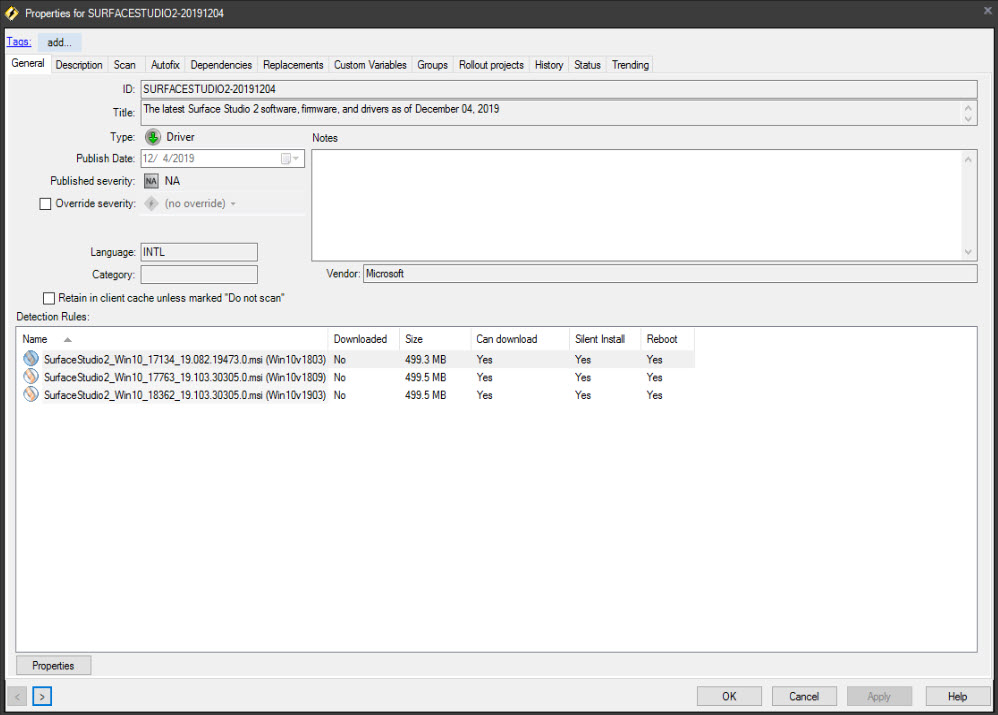This screenshot has width=998, height=715.
Task: Select the Win10v1903 MSI package icon
Action: [31, 394]
